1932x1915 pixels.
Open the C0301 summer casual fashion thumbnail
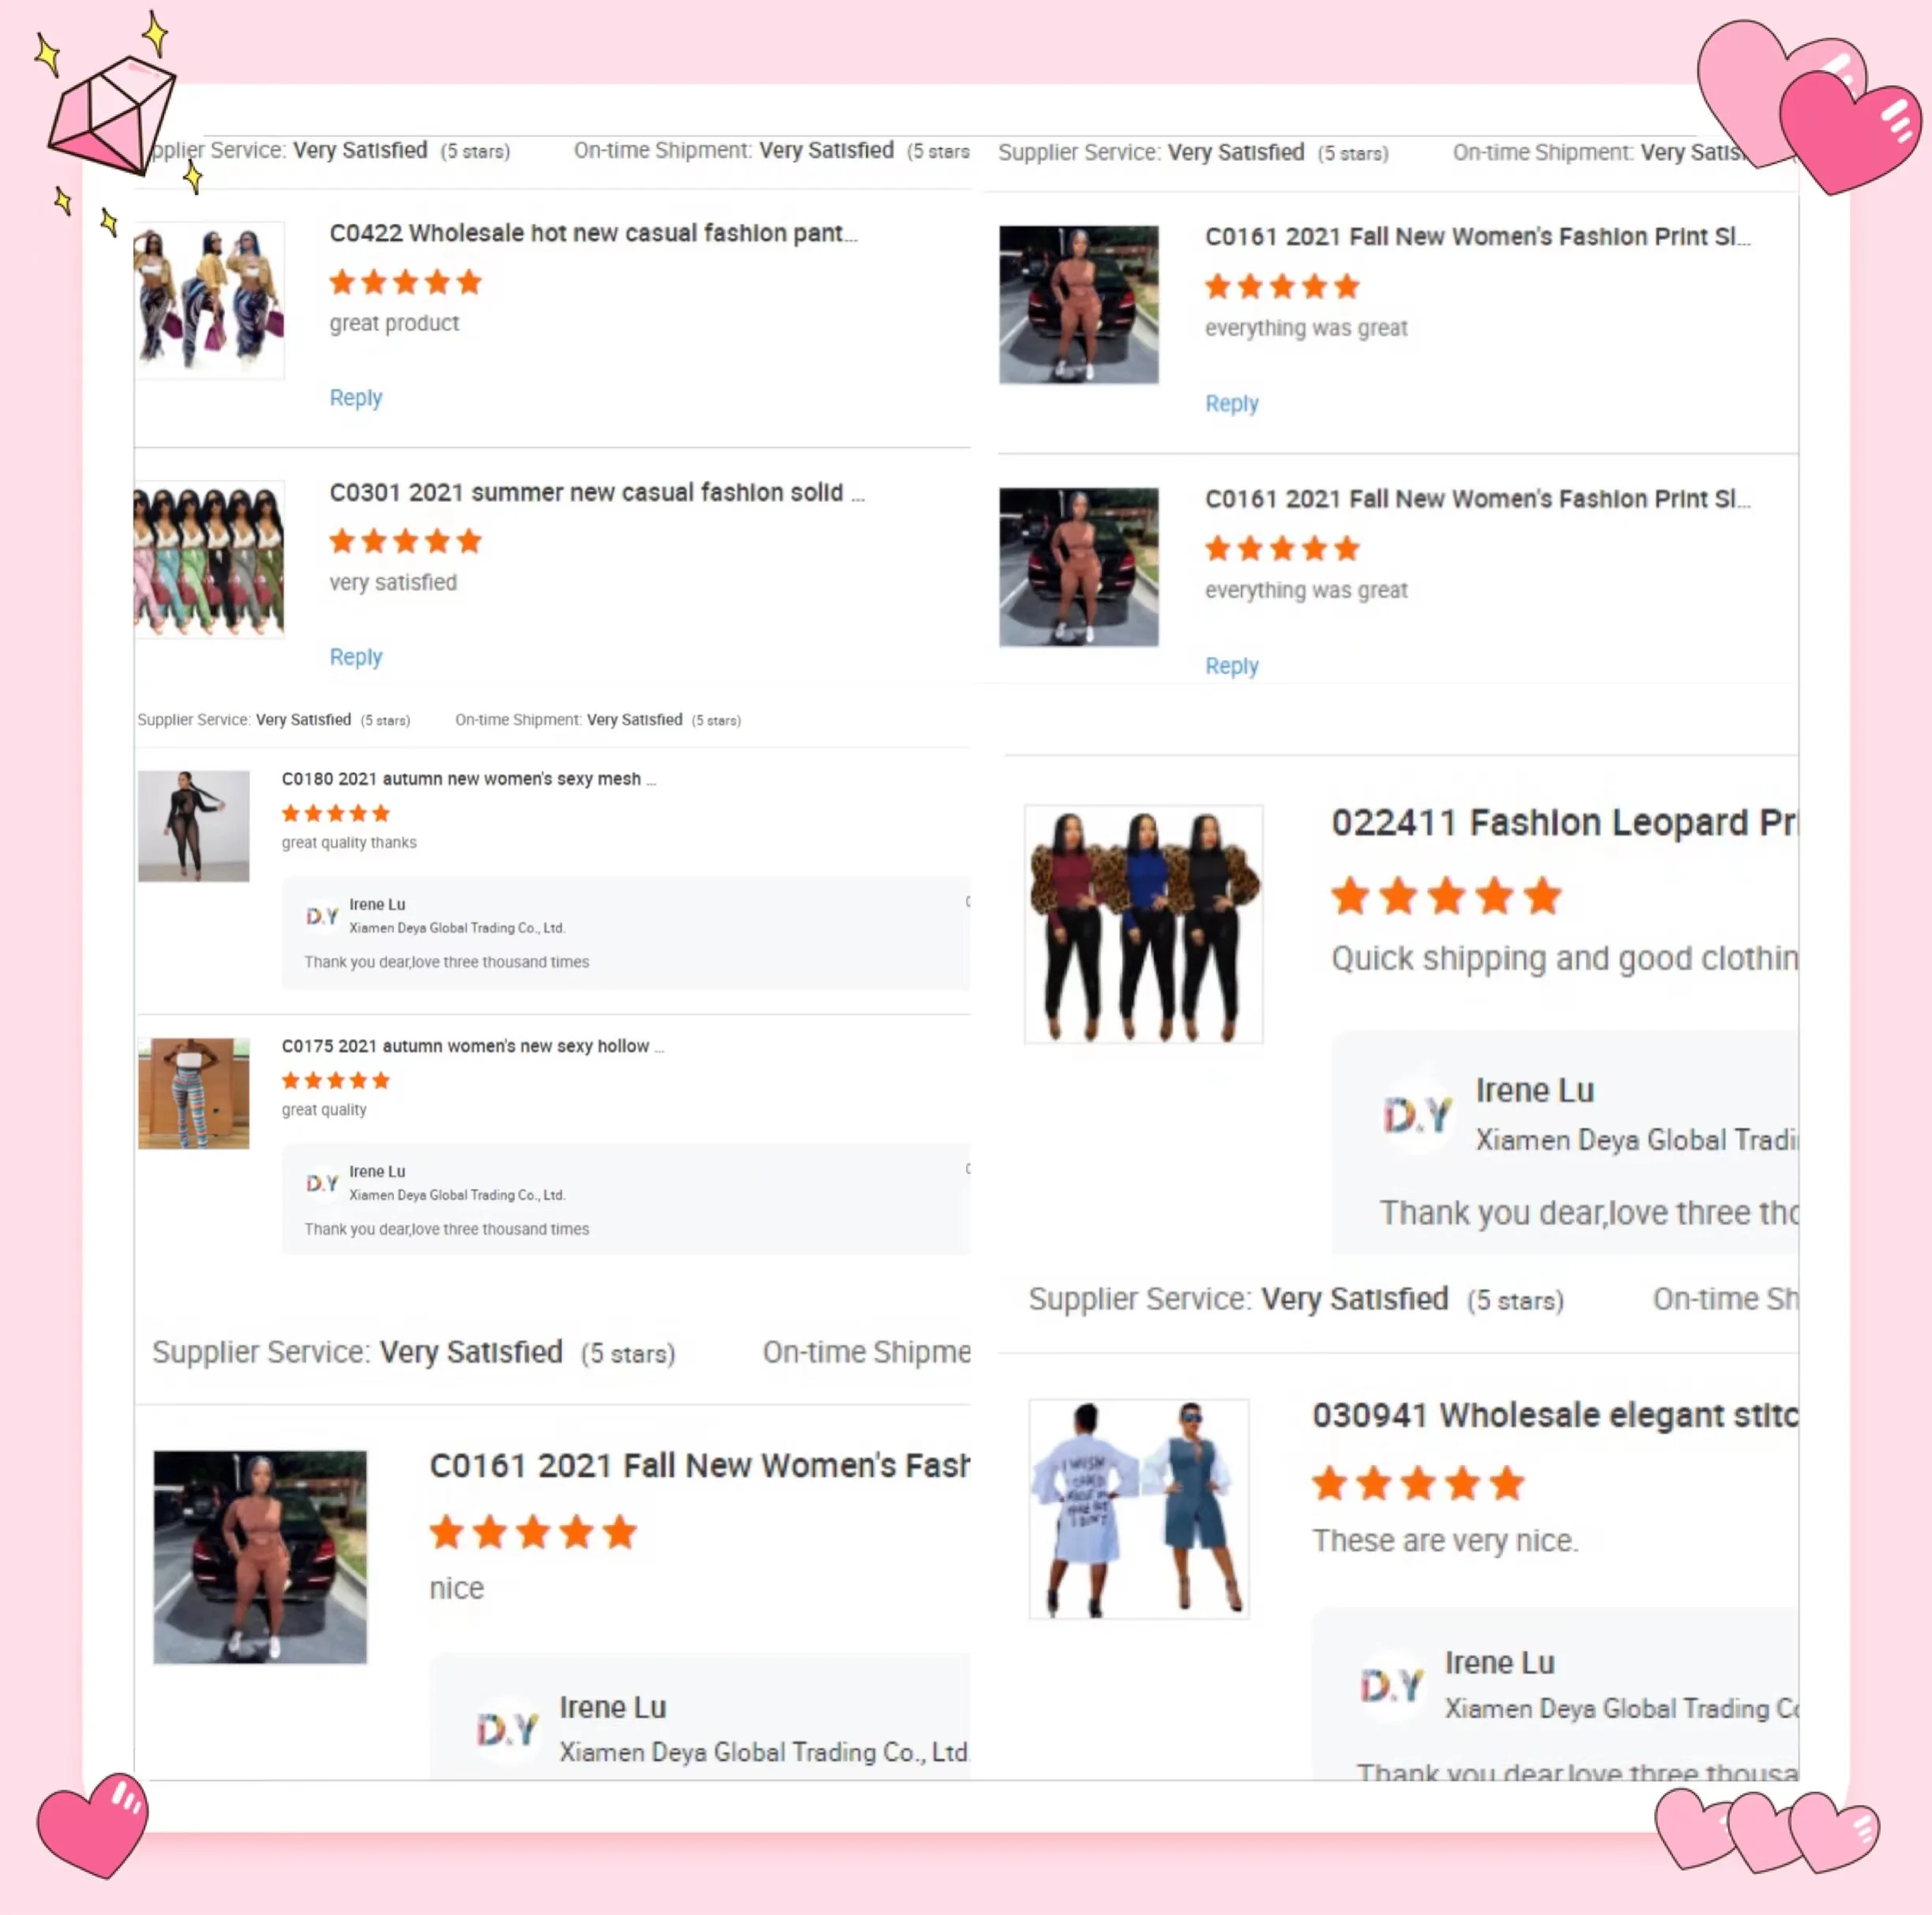tap(209, 559)
